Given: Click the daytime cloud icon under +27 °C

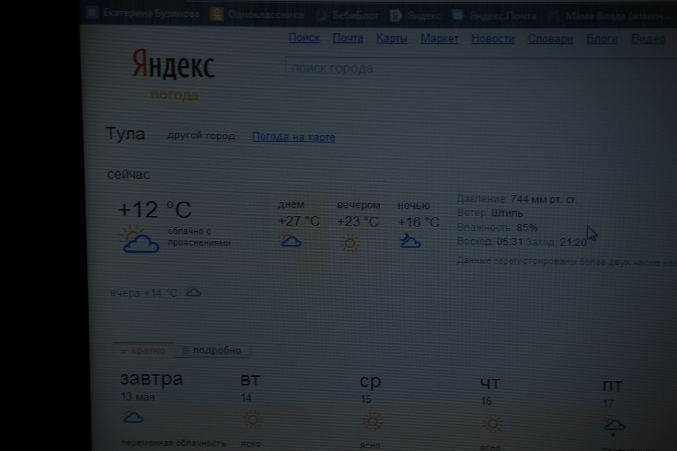Looking at the screenshot, I should point(291,241).
